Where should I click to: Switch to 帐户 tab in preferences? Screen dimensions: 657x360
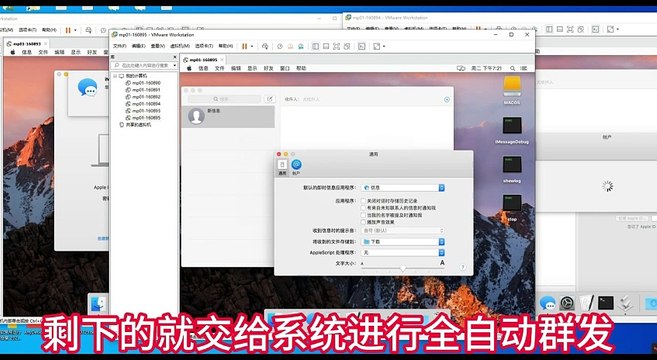pos(296,167)
